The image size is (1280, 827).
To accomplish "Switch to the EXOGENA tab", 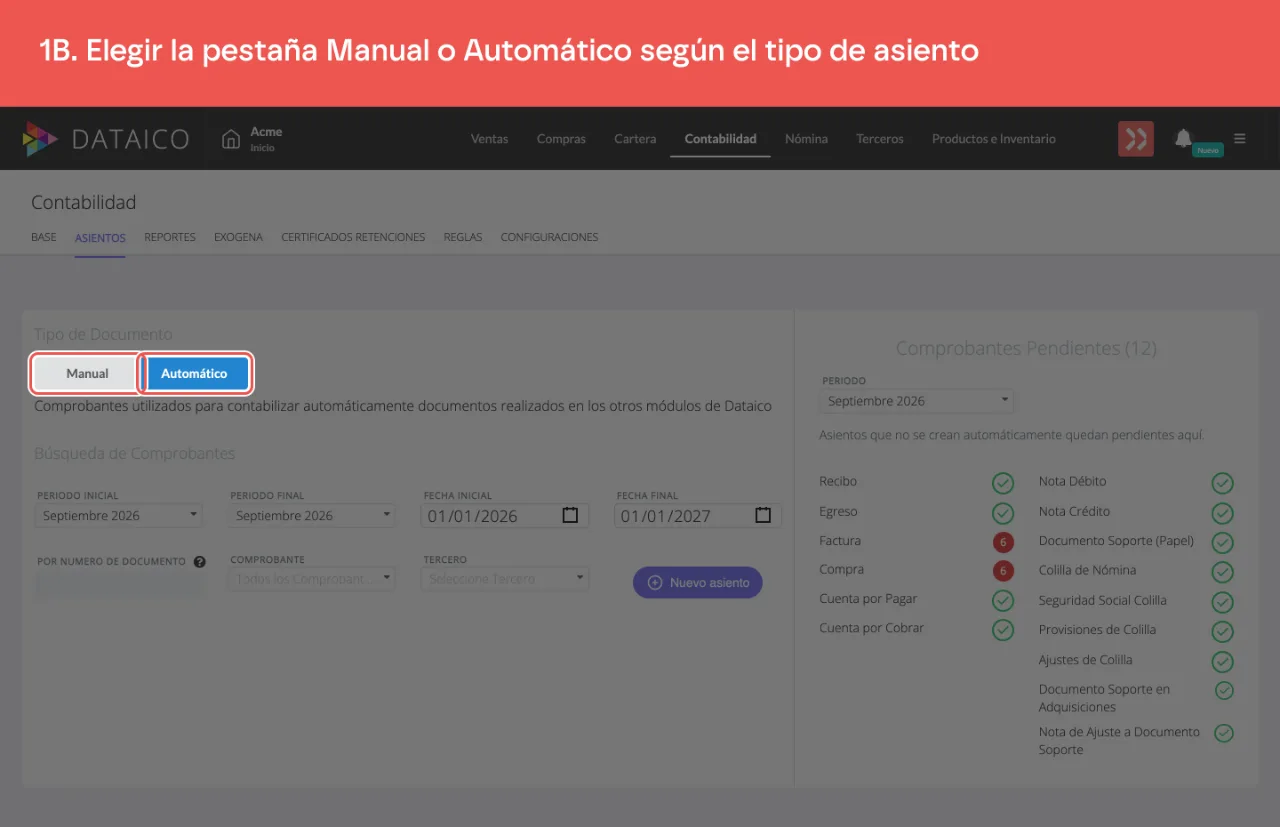I will coord(238,238).
